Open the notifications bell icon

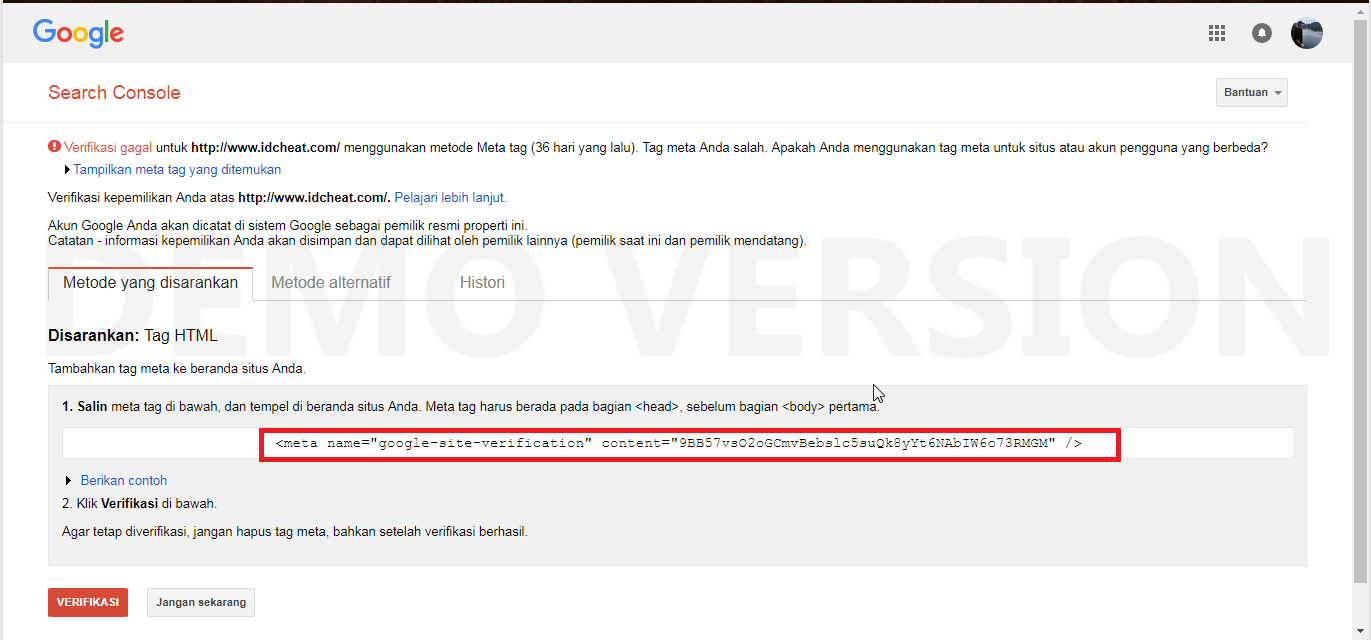point(1262,33)
